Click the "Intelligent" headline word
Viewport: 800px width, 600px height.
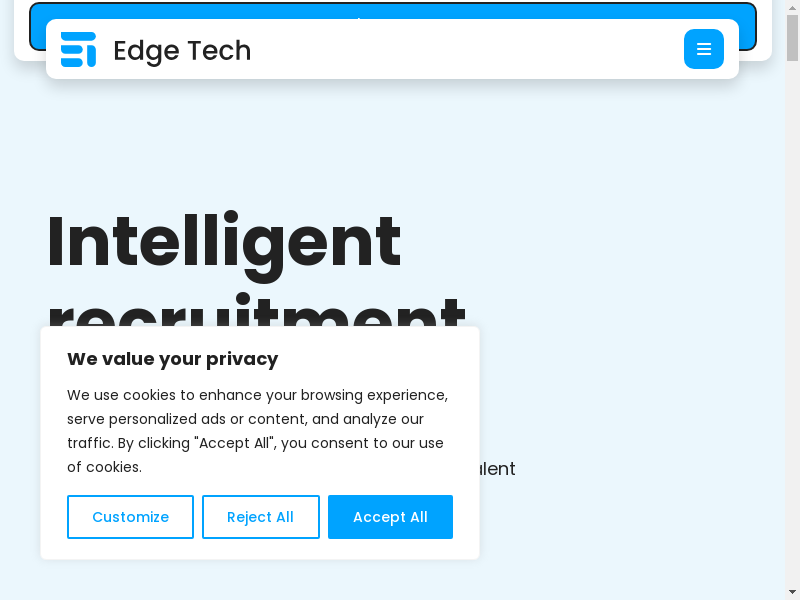224,241
